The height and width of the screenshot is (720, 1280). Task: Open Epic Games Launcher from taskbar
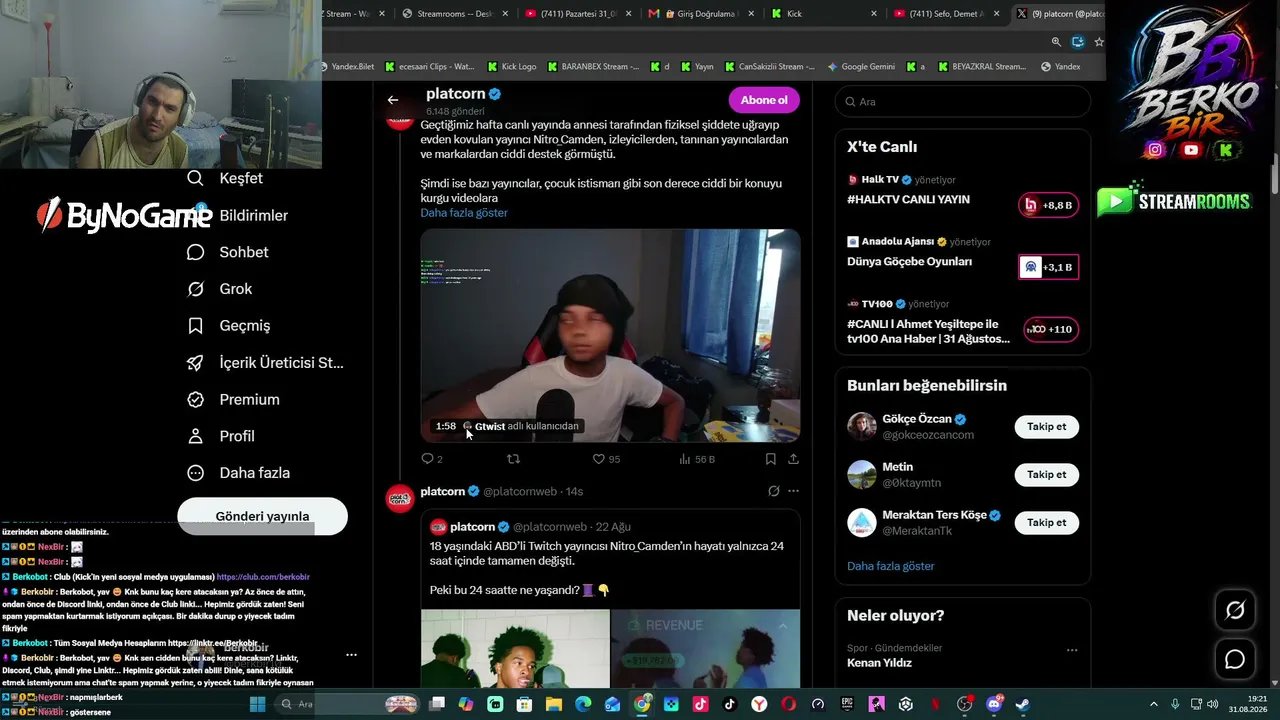pos(847,704)
